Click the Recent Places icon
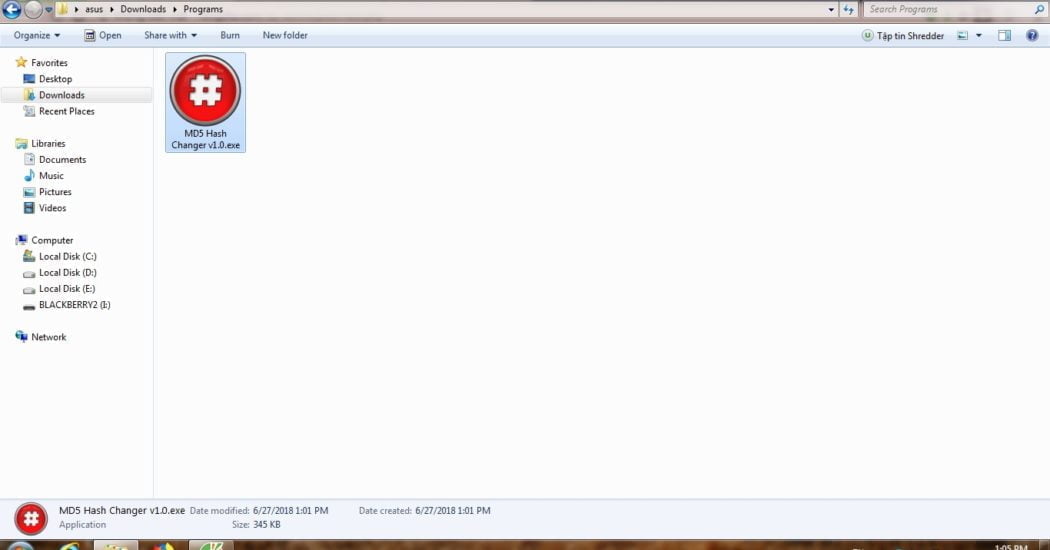This screenshot has width=1050, height=550. click(29, 111)
